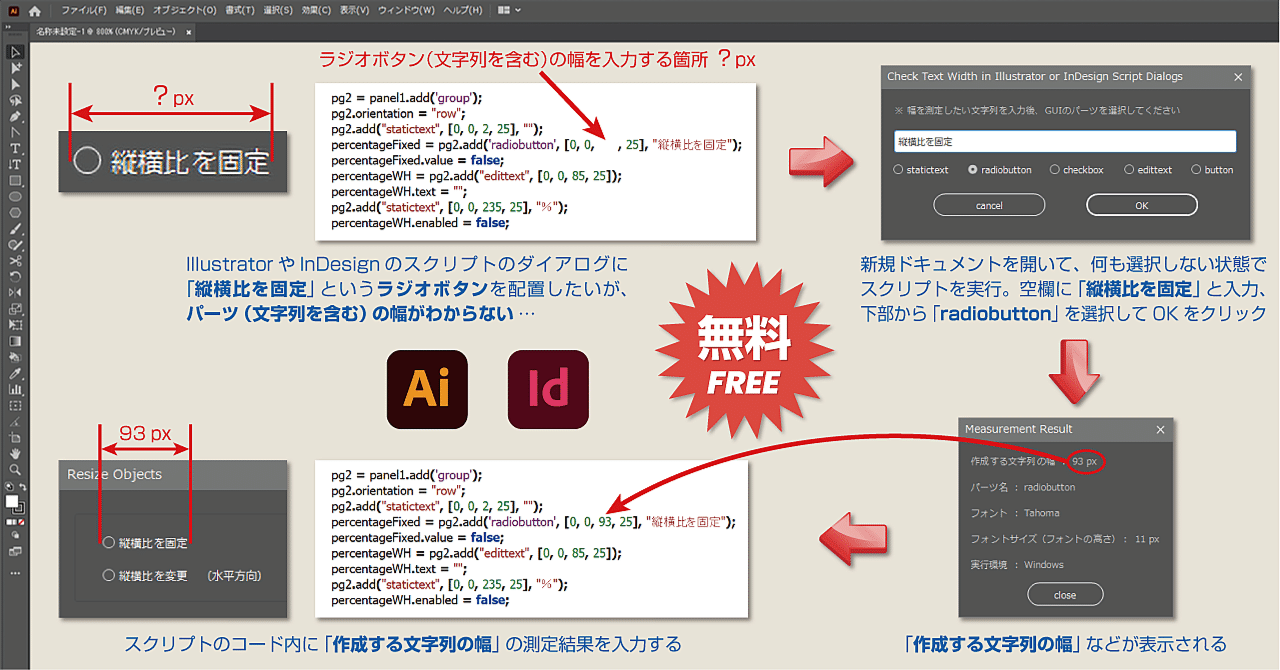Click close in the Measurement Result dialog
Screen dimensions: 1280x670
coord(1064,593)
